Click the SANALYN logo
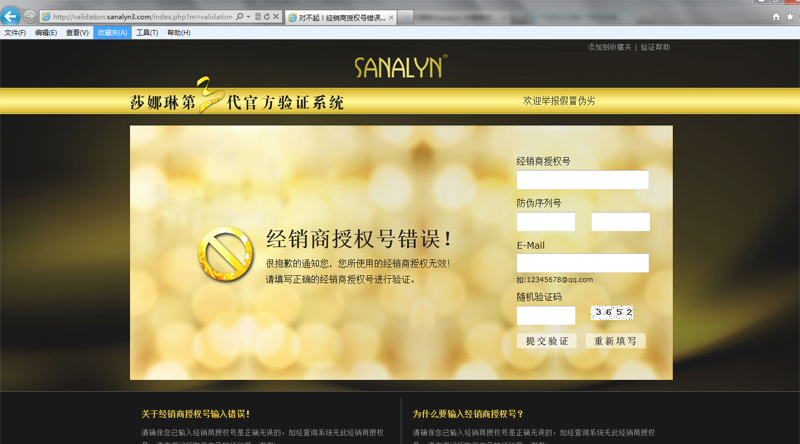The width and height of the screenshot is (800, 444). tap(401, 67)
